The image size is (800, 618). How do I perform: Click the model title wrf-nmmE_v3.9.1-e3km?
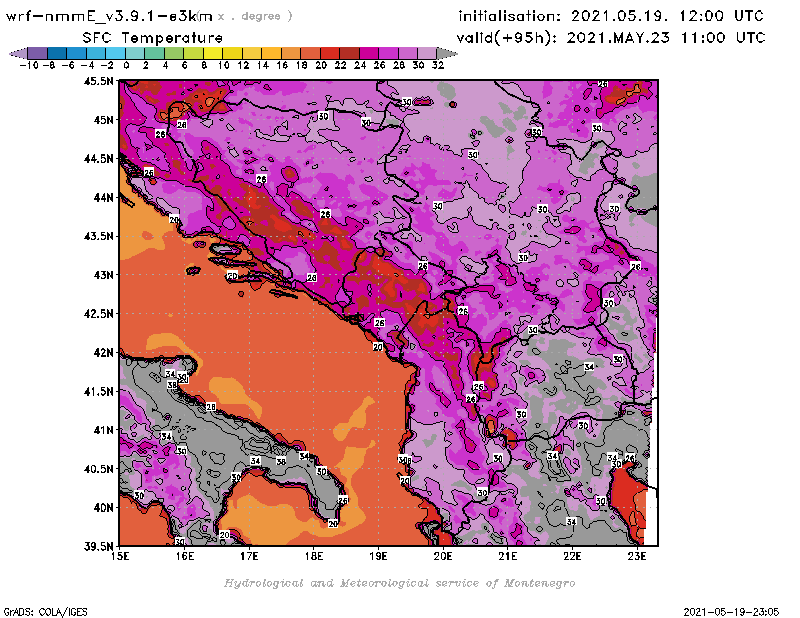[x=109, y=16]
